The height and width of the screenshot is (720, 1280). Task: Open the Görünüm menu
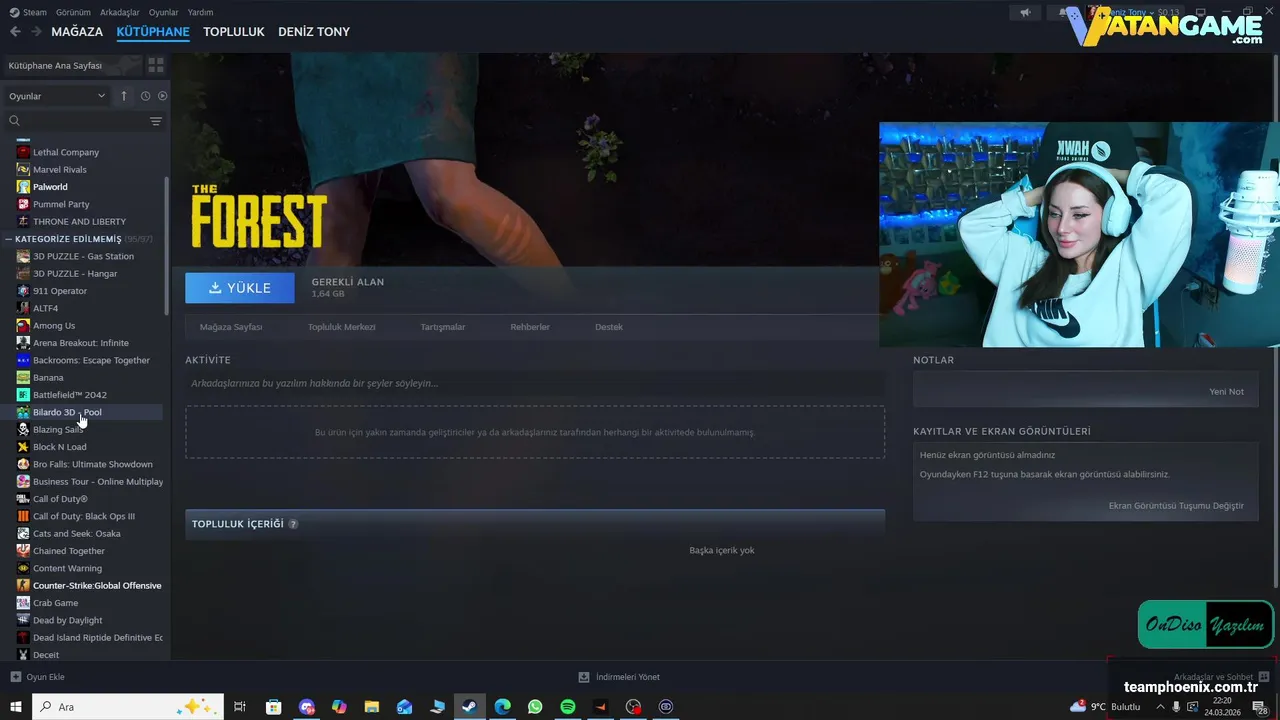[73, 12]
